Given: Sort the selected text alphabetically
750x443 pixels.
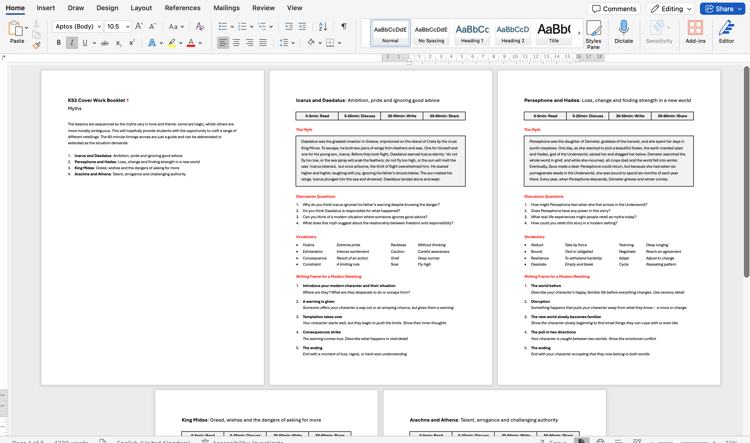Looking at the screenshot, I should coord(323,27).
